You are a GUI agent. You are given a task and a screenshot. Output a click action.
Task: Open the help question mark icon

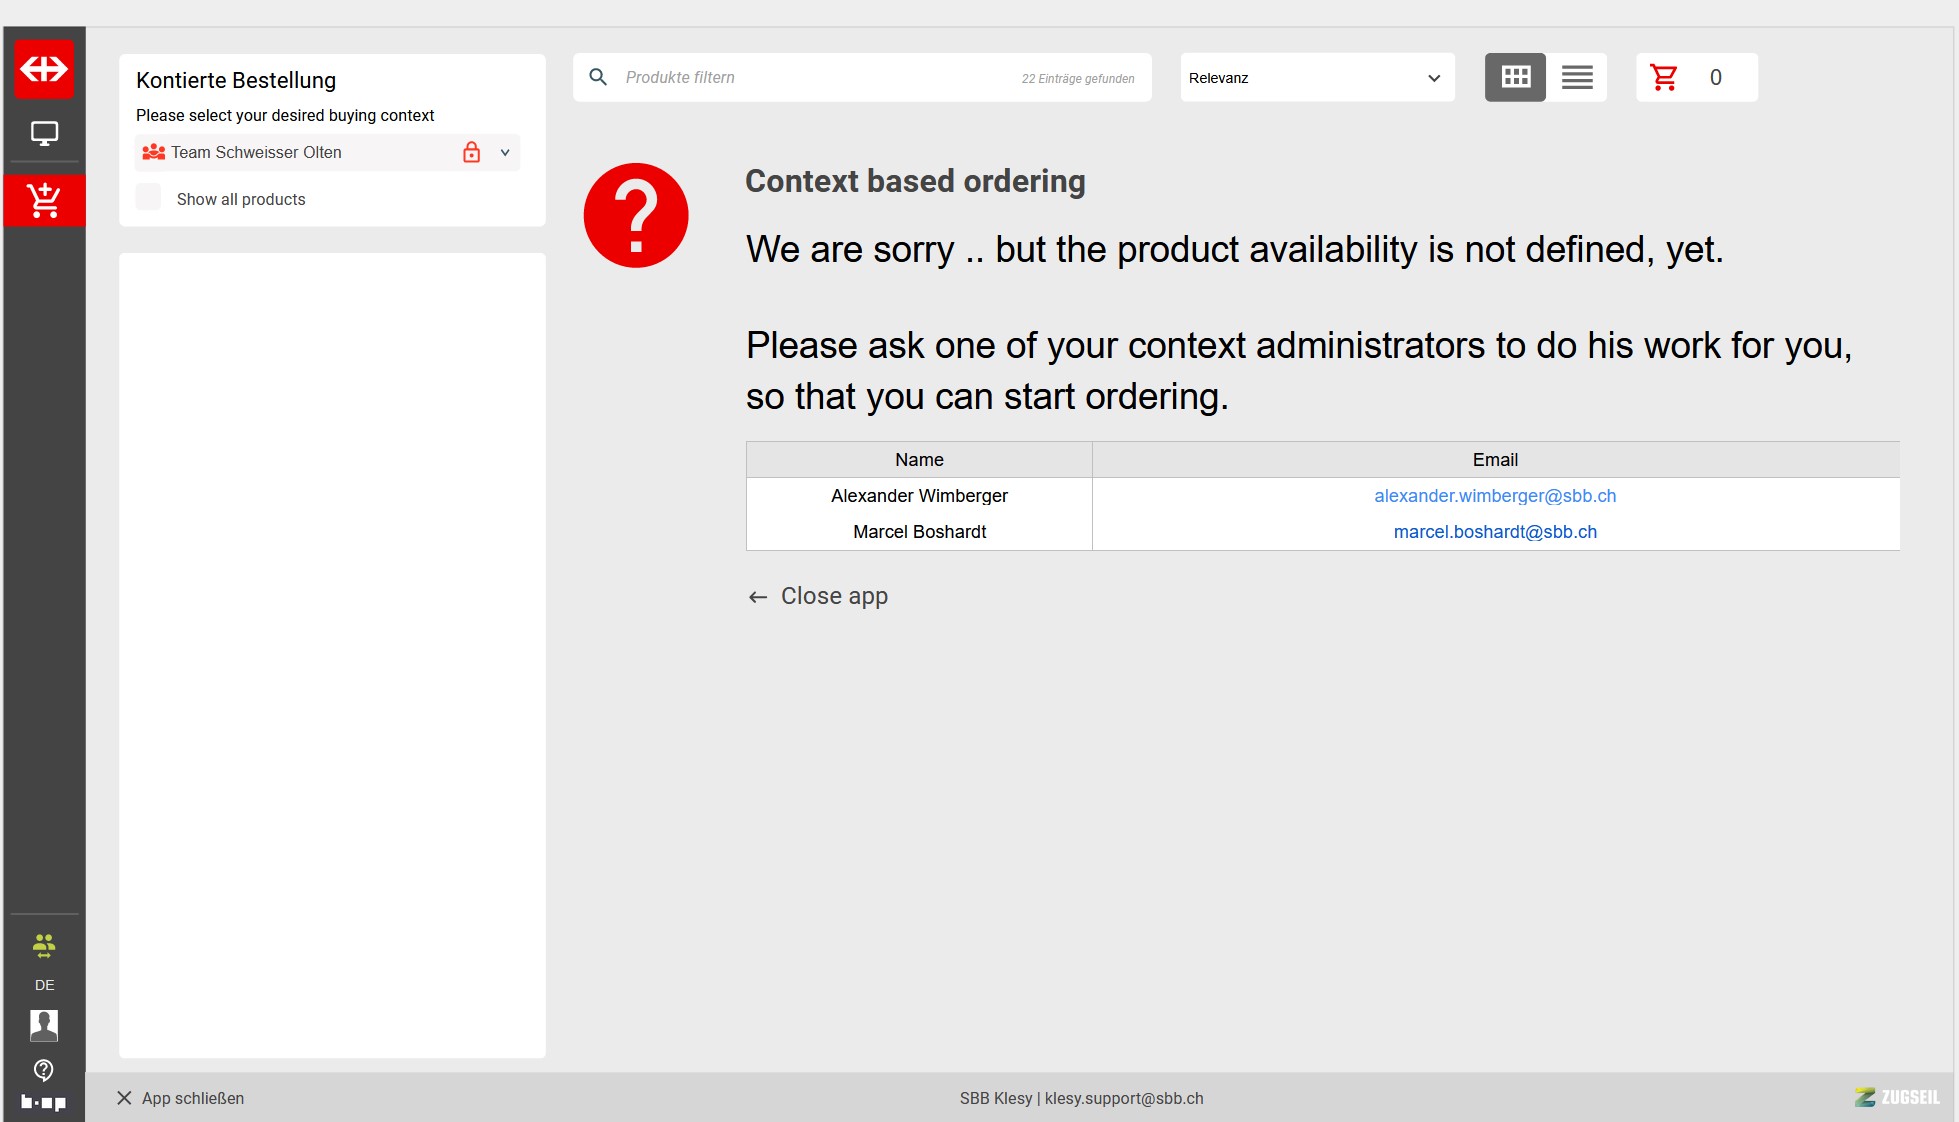click(44, 1070)
